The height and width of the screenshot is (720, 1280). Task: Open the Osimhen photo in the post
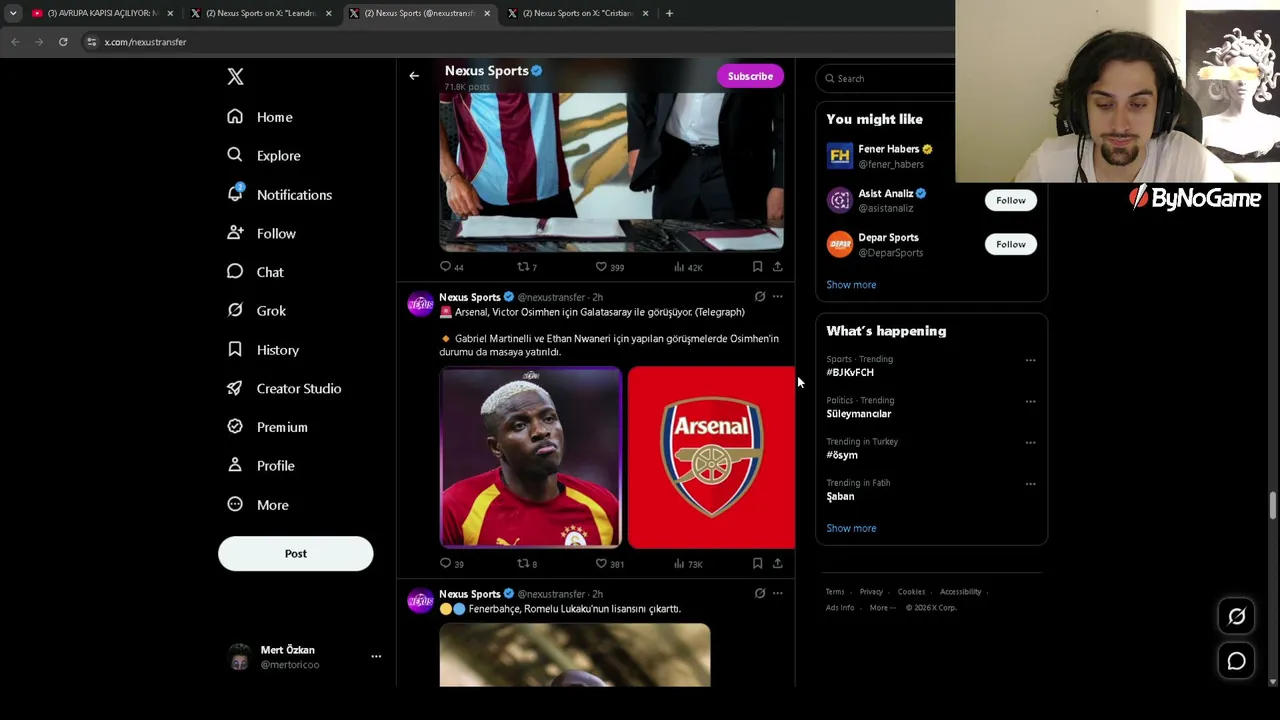531,458
